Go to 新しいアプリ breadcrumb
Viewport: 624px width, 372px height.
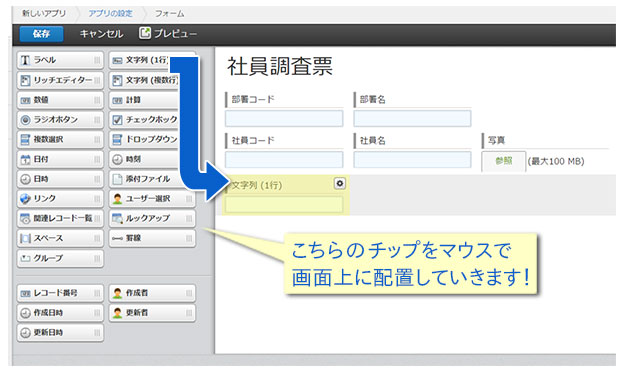tap(44, 14)
